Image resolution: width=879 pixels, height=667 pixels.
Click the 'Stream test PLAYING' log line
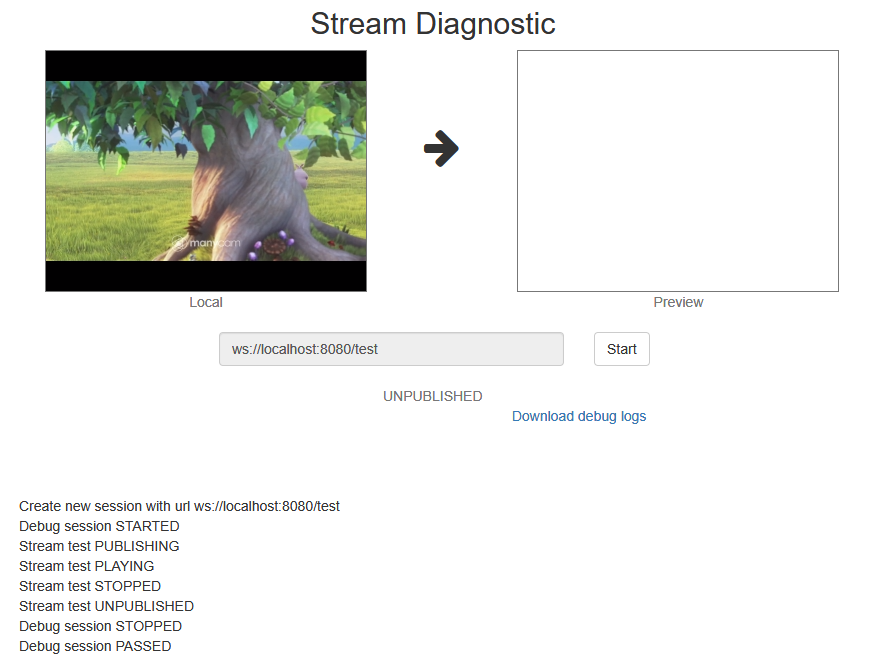pos(86,566)
